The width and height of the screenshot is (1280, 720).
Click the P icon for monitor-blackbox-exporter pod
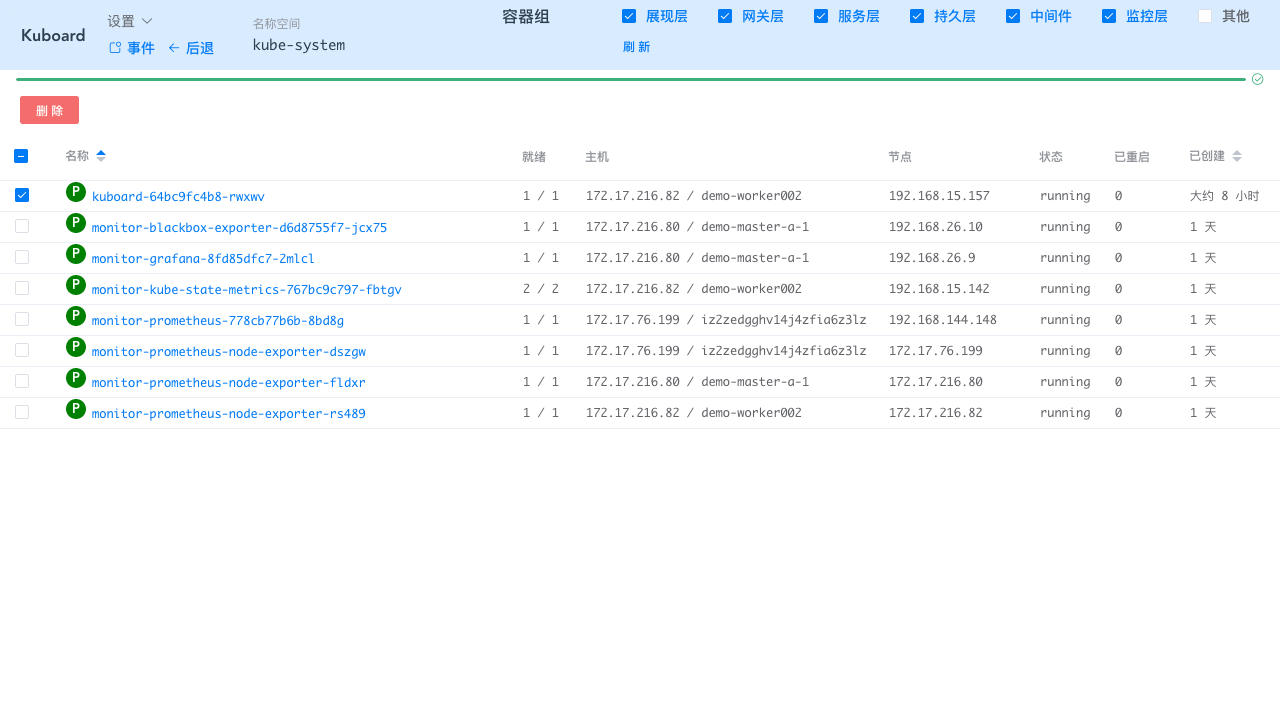click(x=75, y=222)
